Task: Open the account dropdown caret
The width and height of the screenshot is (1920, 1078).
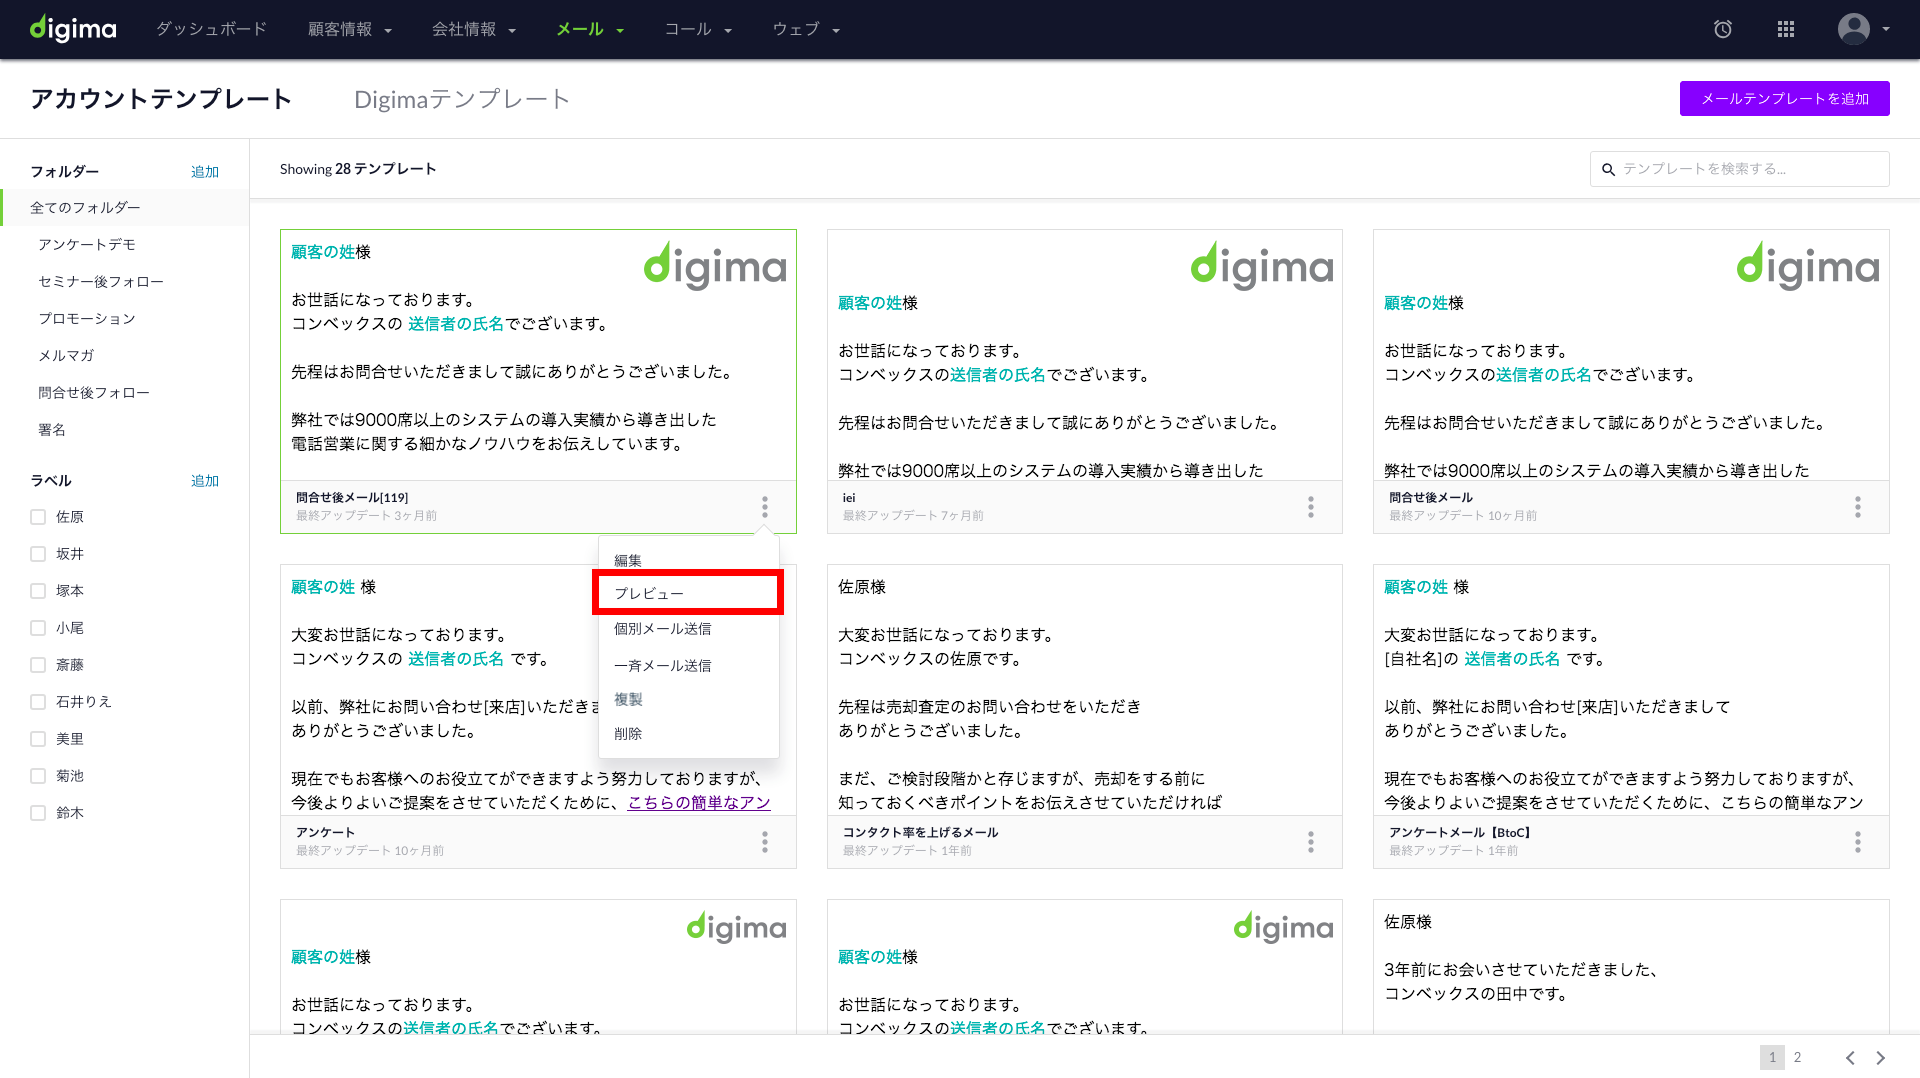Action: pos(1886,29)
